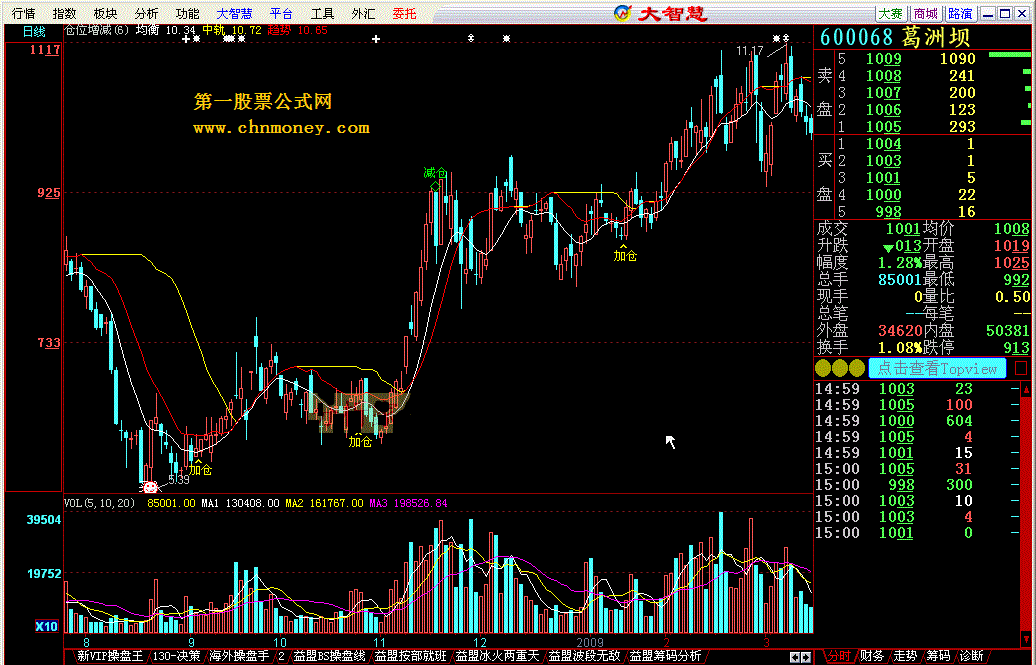Click the 均价 value 1008
Viewport: 1036px width, 665px height.
pos(1012,229)
